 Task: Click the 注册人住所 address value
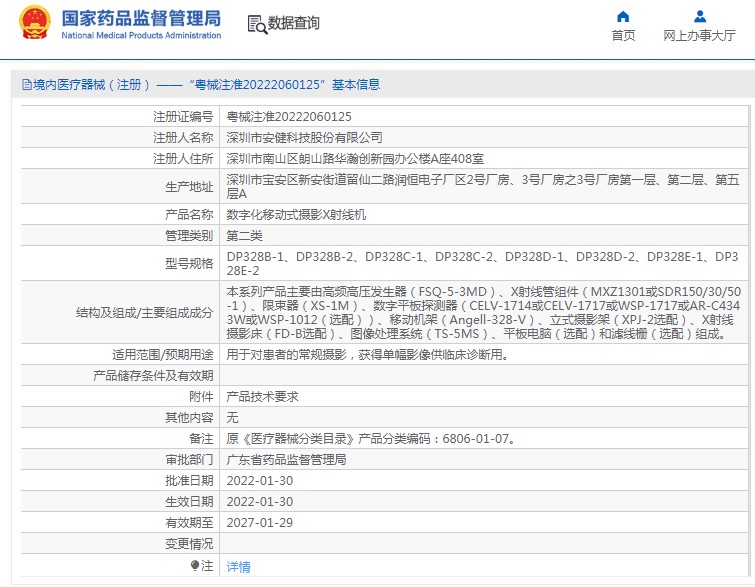pos(355,158)
